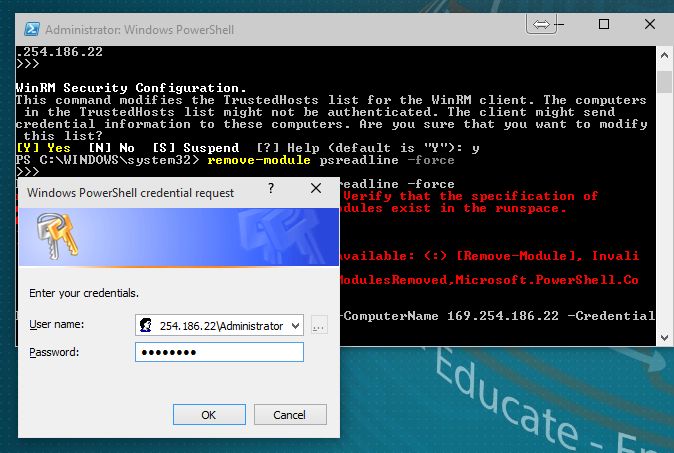Click the User name text in combo box

[220, 325]
